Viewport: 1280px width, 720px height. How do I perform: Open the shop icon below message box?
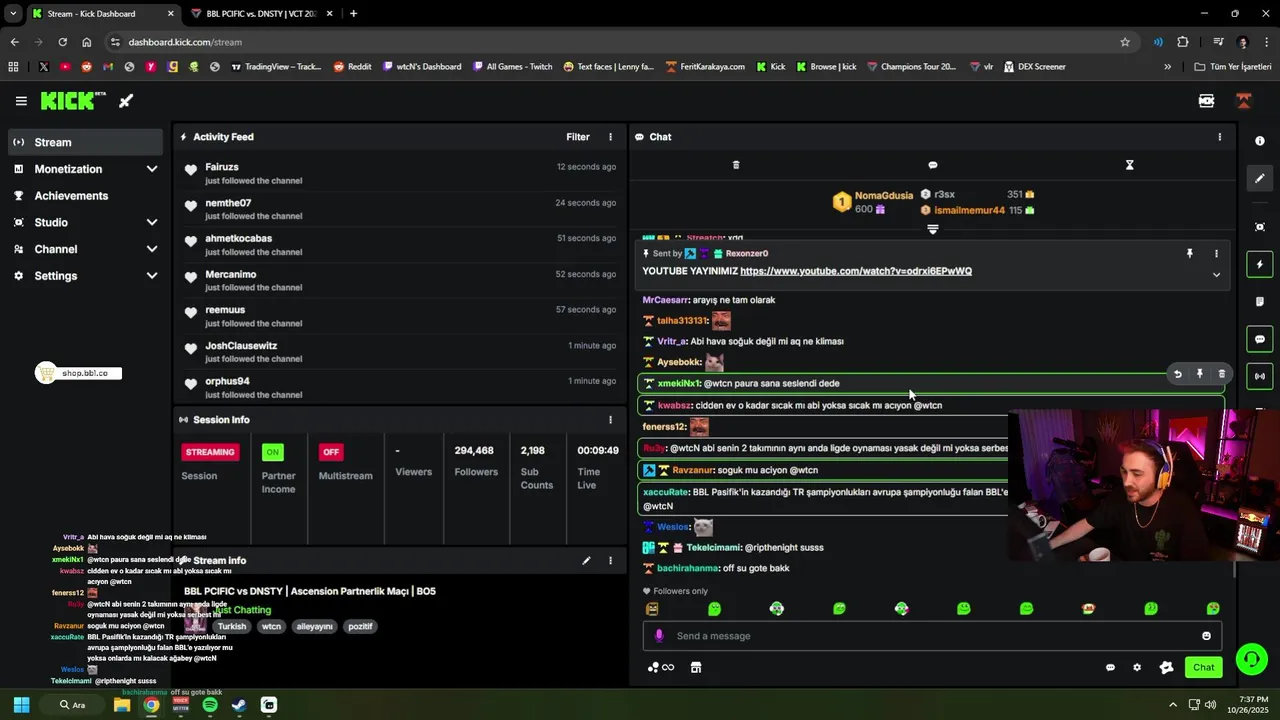pyautogui.click(x=696, y=668)
